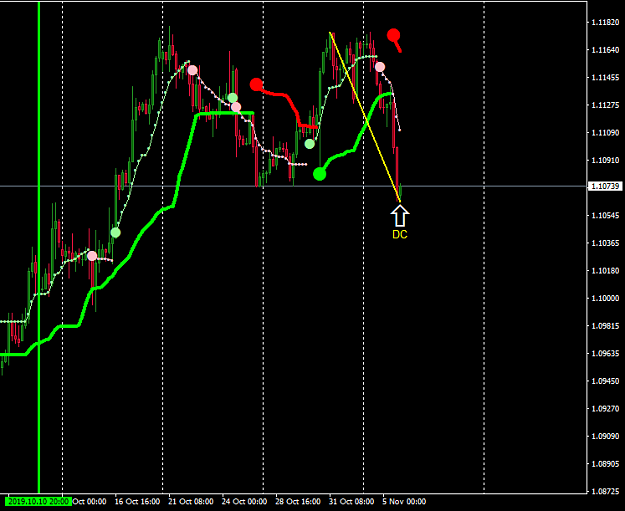Click the 28 Oct 16:00 time label
The width and height of the screenshot is (625, 511).
coord(298,501)
